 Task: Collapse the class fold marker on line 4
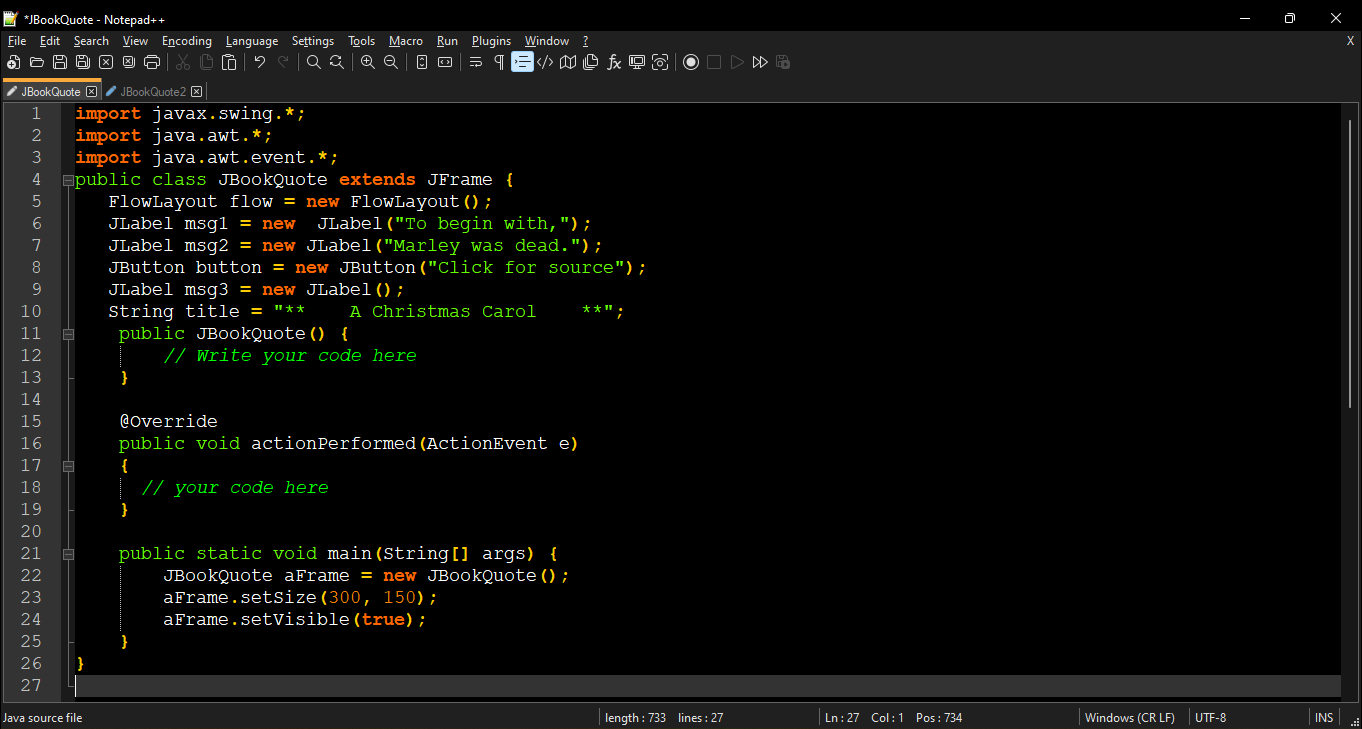tap(68, 180)
